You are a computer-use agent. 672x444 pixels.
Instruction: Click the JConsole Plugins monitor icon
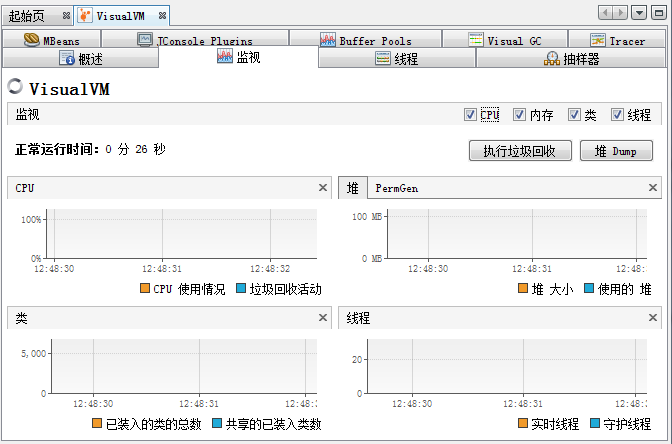coord(145,39)
